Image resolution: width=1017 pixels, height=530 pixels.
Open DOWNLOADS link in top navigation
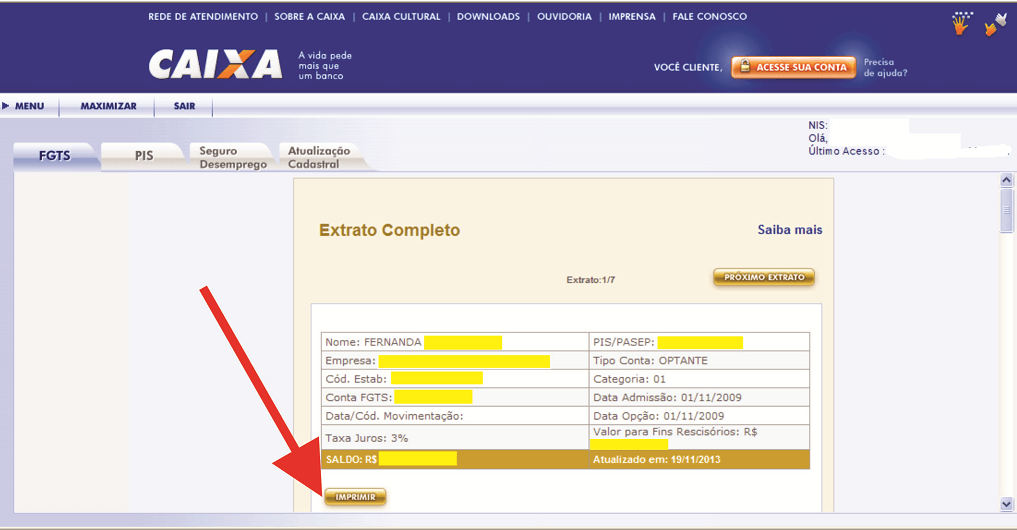(488, 17)
